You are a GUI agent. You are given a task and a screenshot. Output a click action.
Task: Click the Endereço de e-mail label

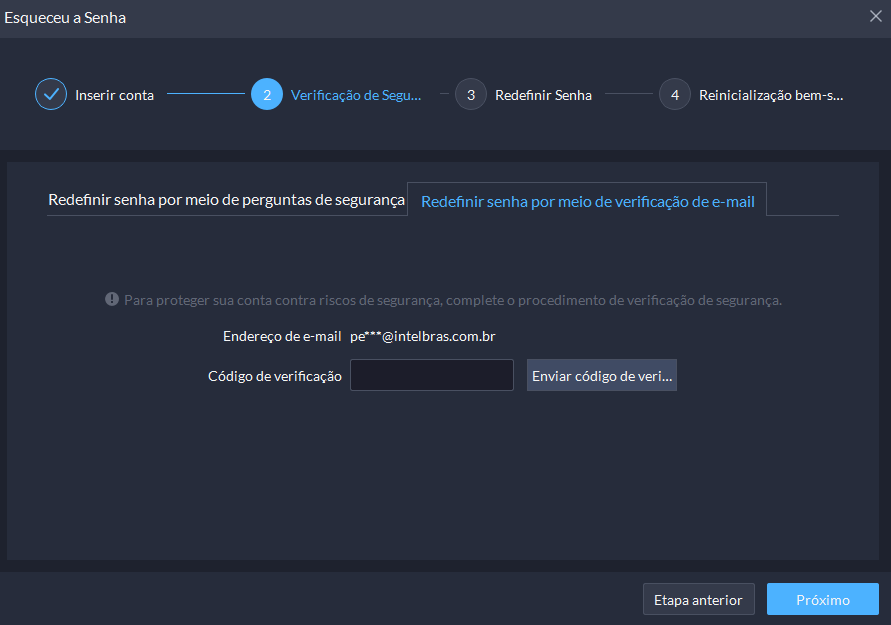(282, 336)
